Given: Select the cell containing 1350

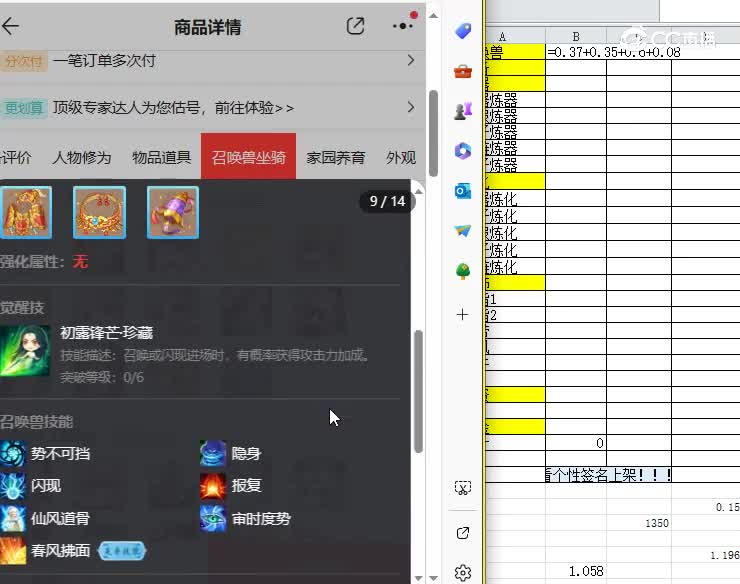Looking at the screenshot, I should [x=639, y=523].
